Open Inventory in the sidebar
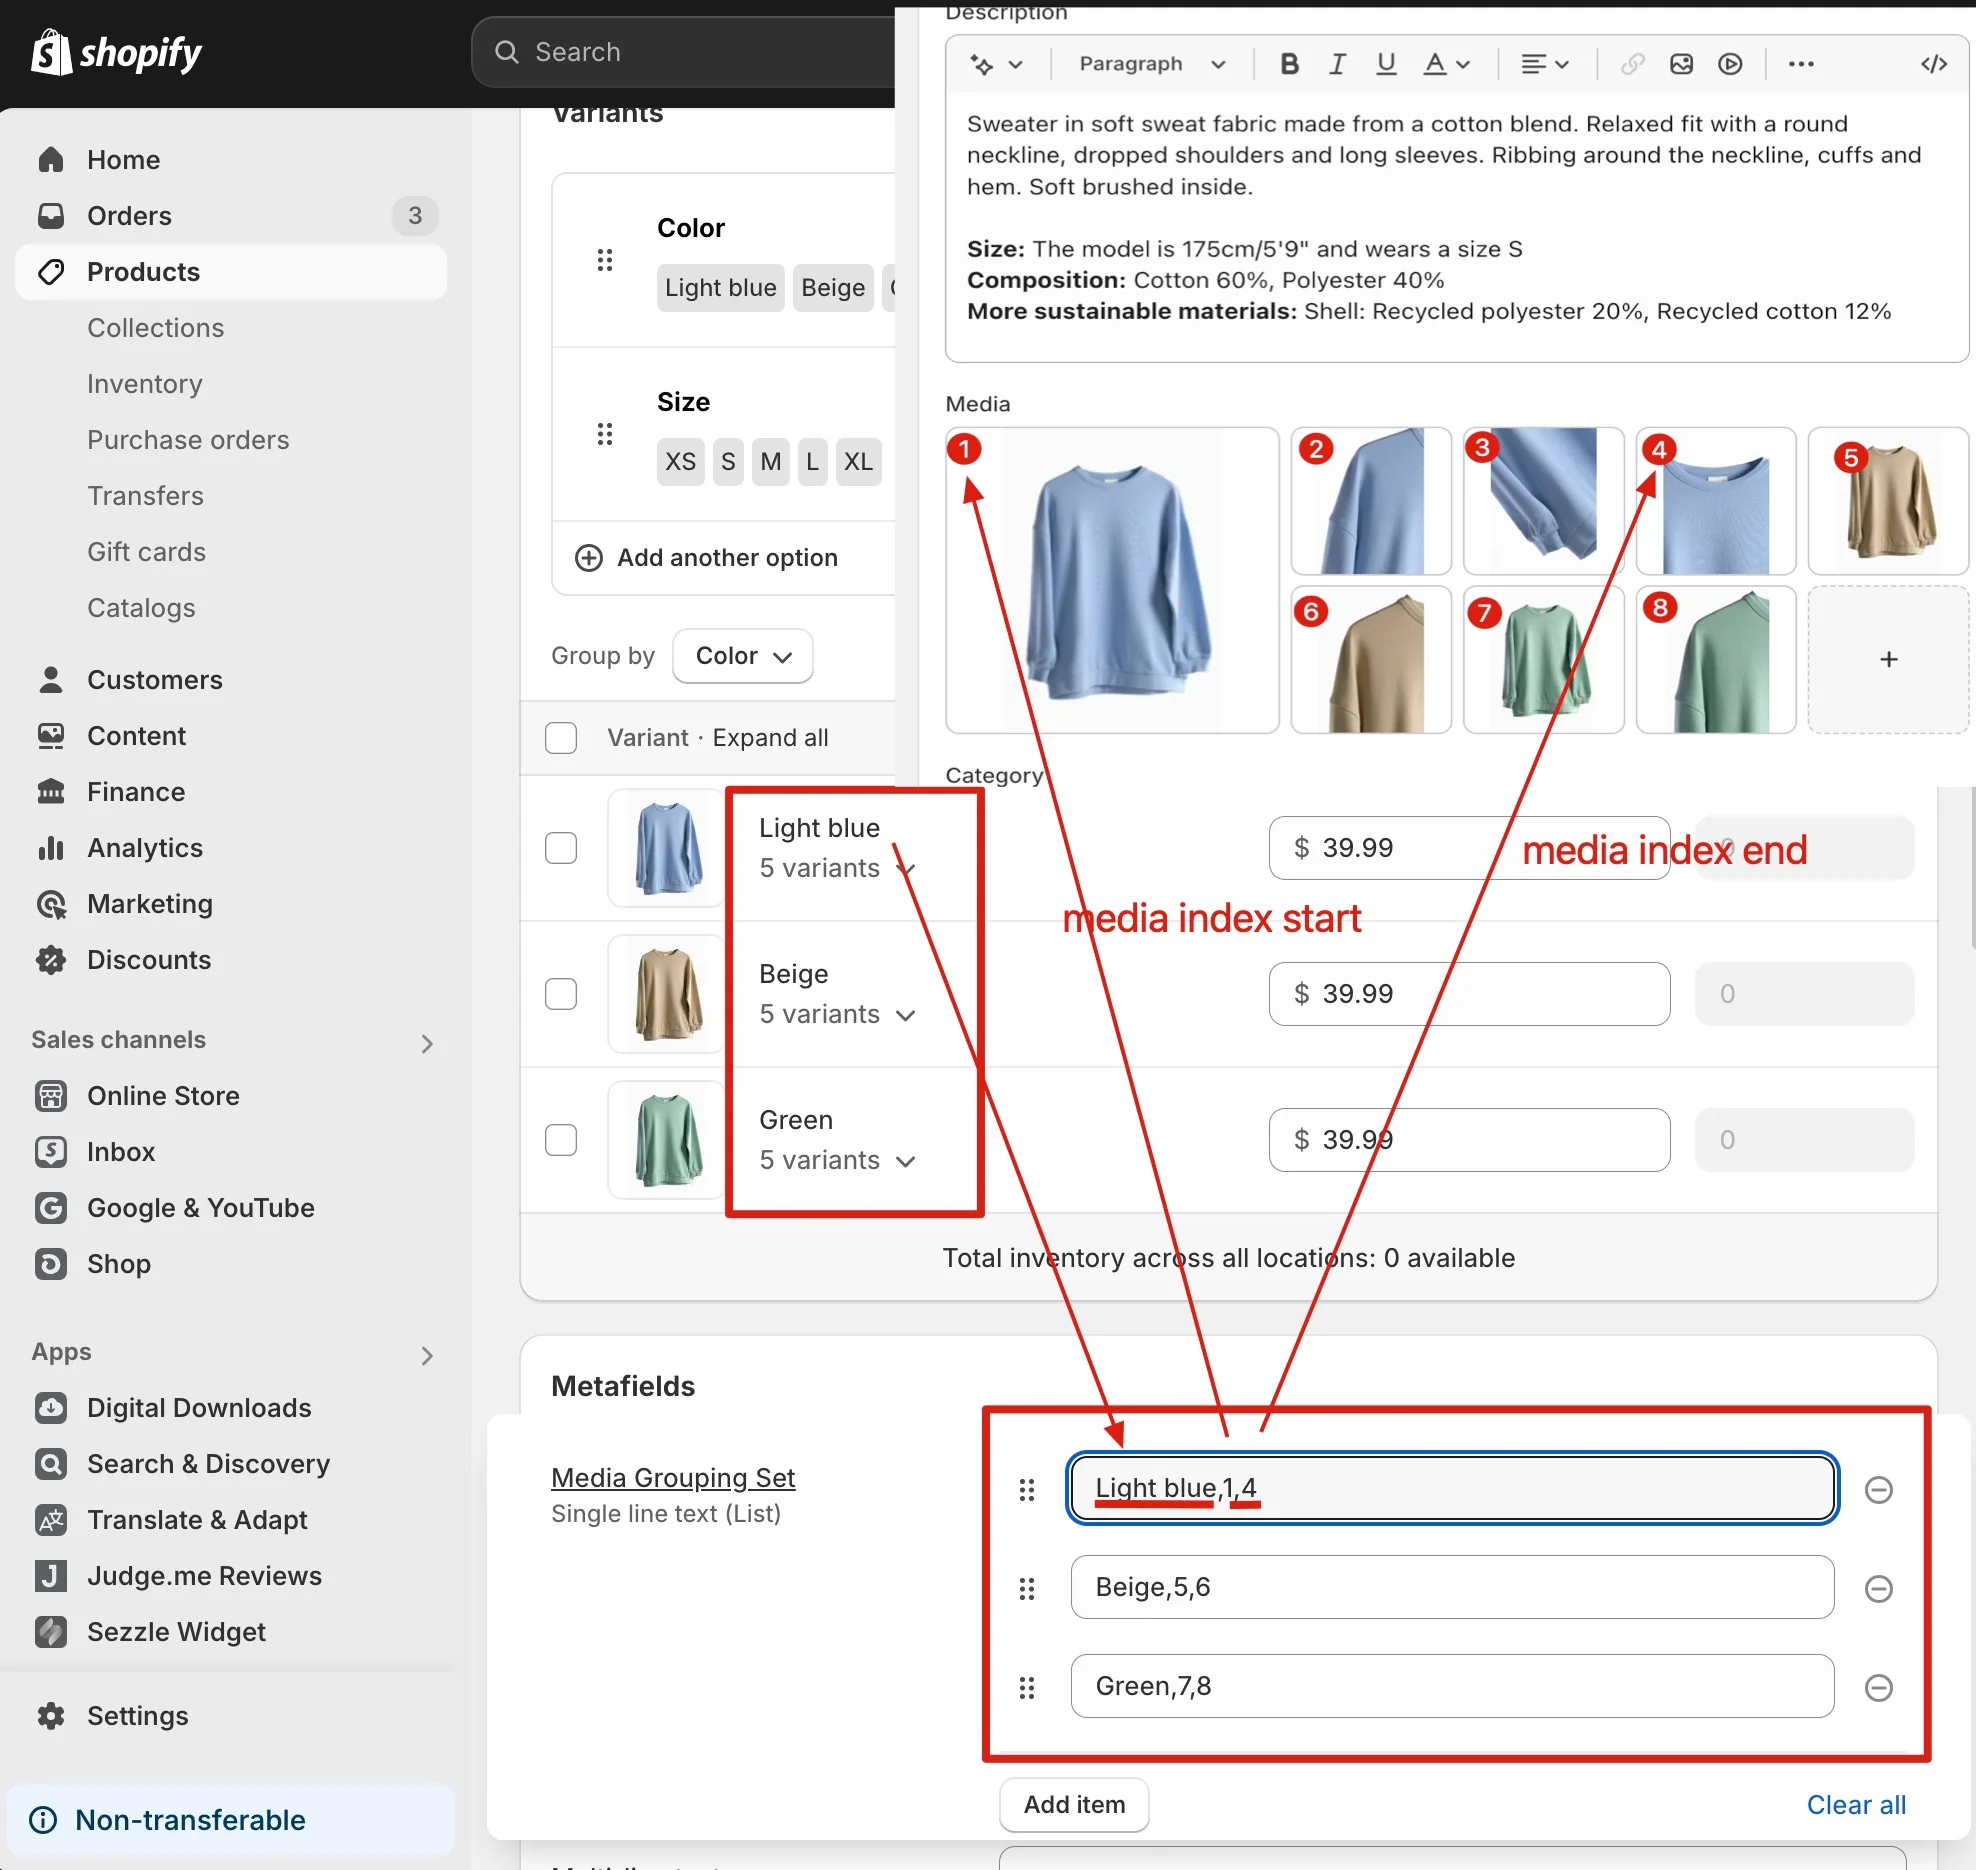This screenshot has width=1976, height=1870. (x=145, y=384)
